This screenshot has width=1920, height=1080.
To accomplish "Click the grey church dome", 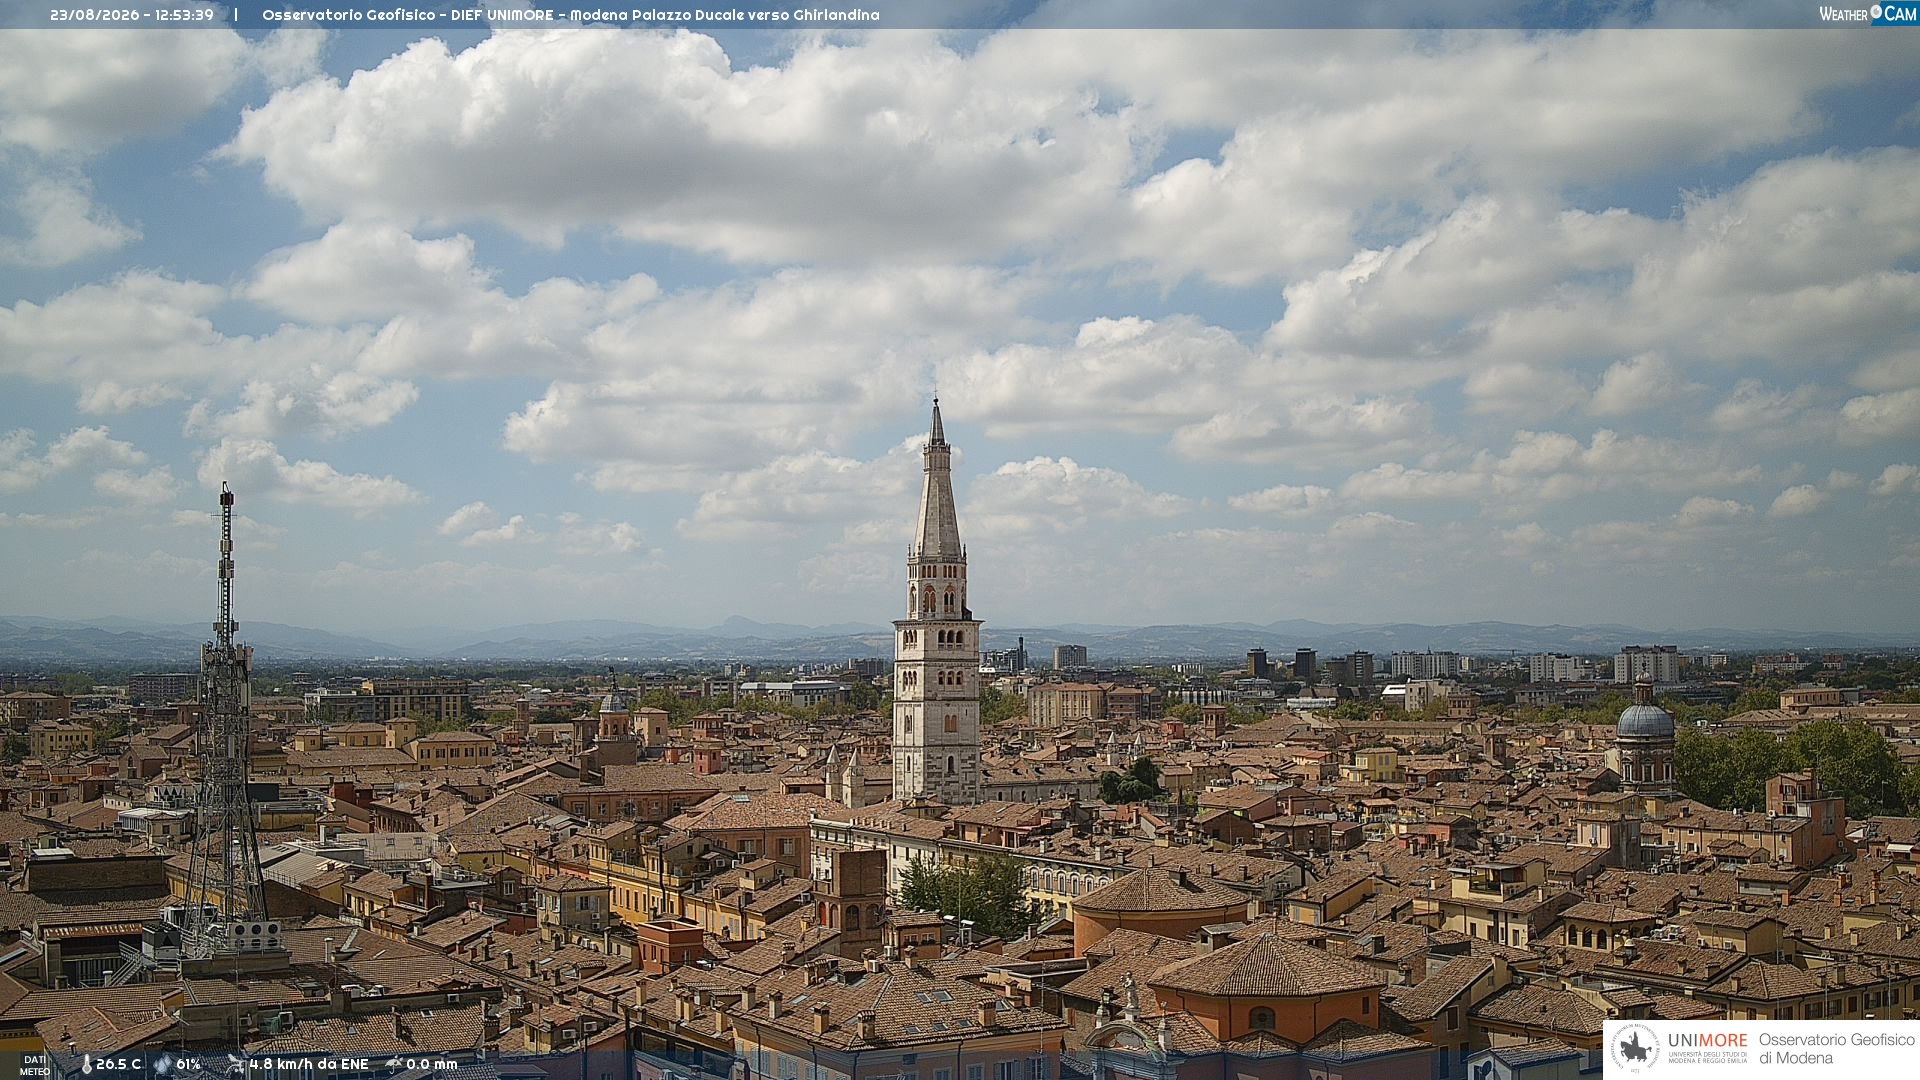I will click(1645, 720).
